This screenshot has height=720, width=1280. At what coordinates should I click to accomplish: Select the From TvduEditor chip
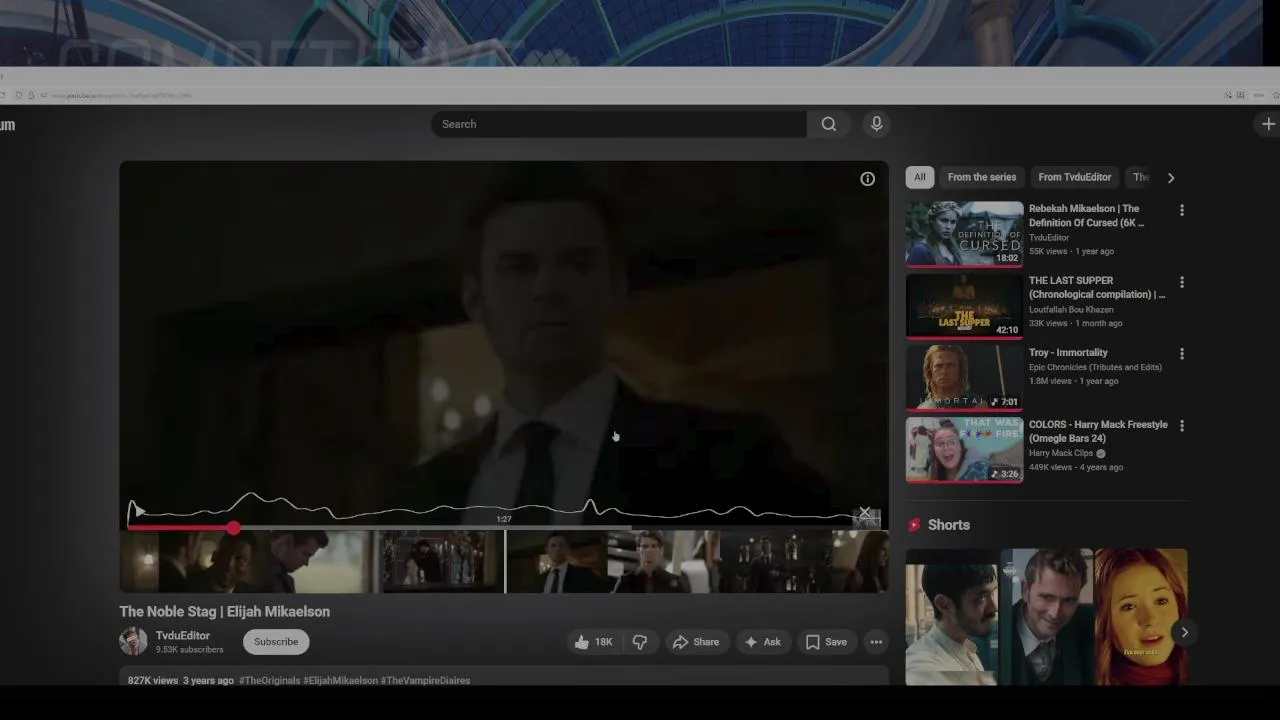(x=1075, y=177)
